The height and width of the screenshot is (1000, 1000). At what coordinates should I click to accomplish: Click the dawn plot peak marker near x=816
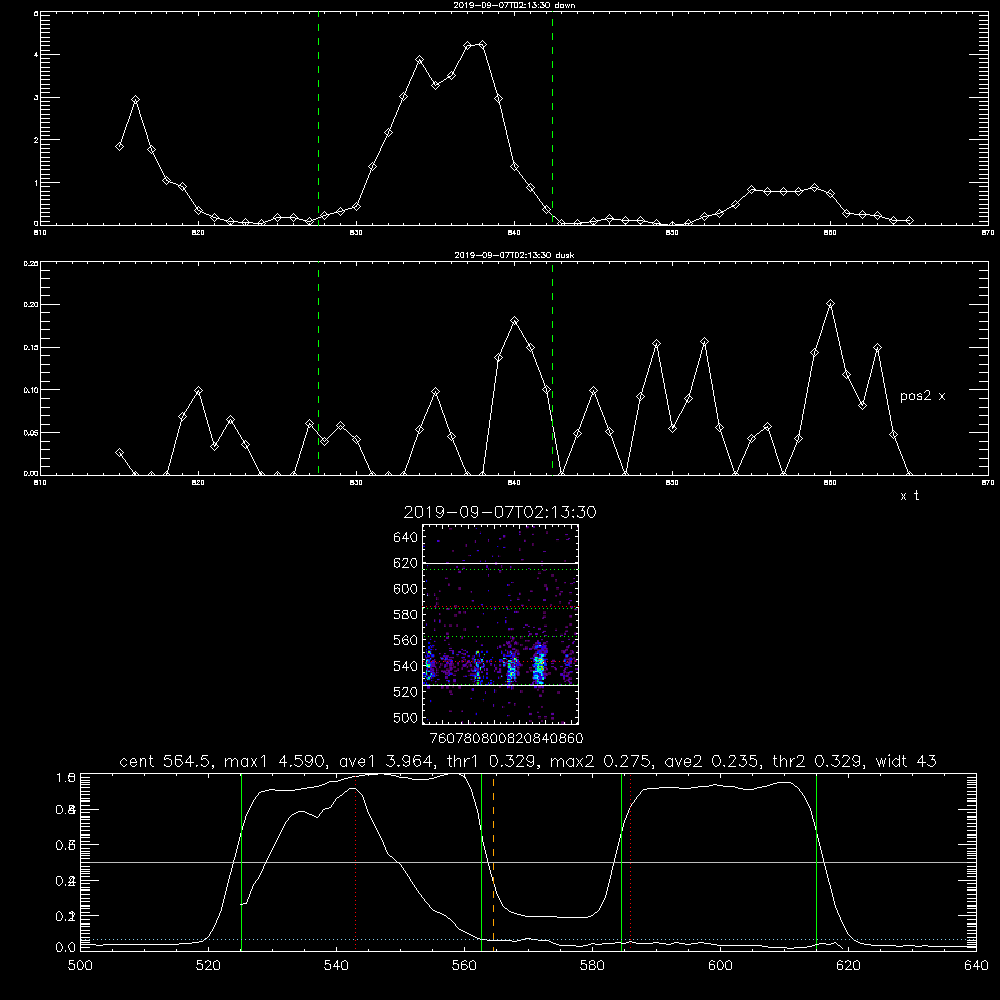135,100
